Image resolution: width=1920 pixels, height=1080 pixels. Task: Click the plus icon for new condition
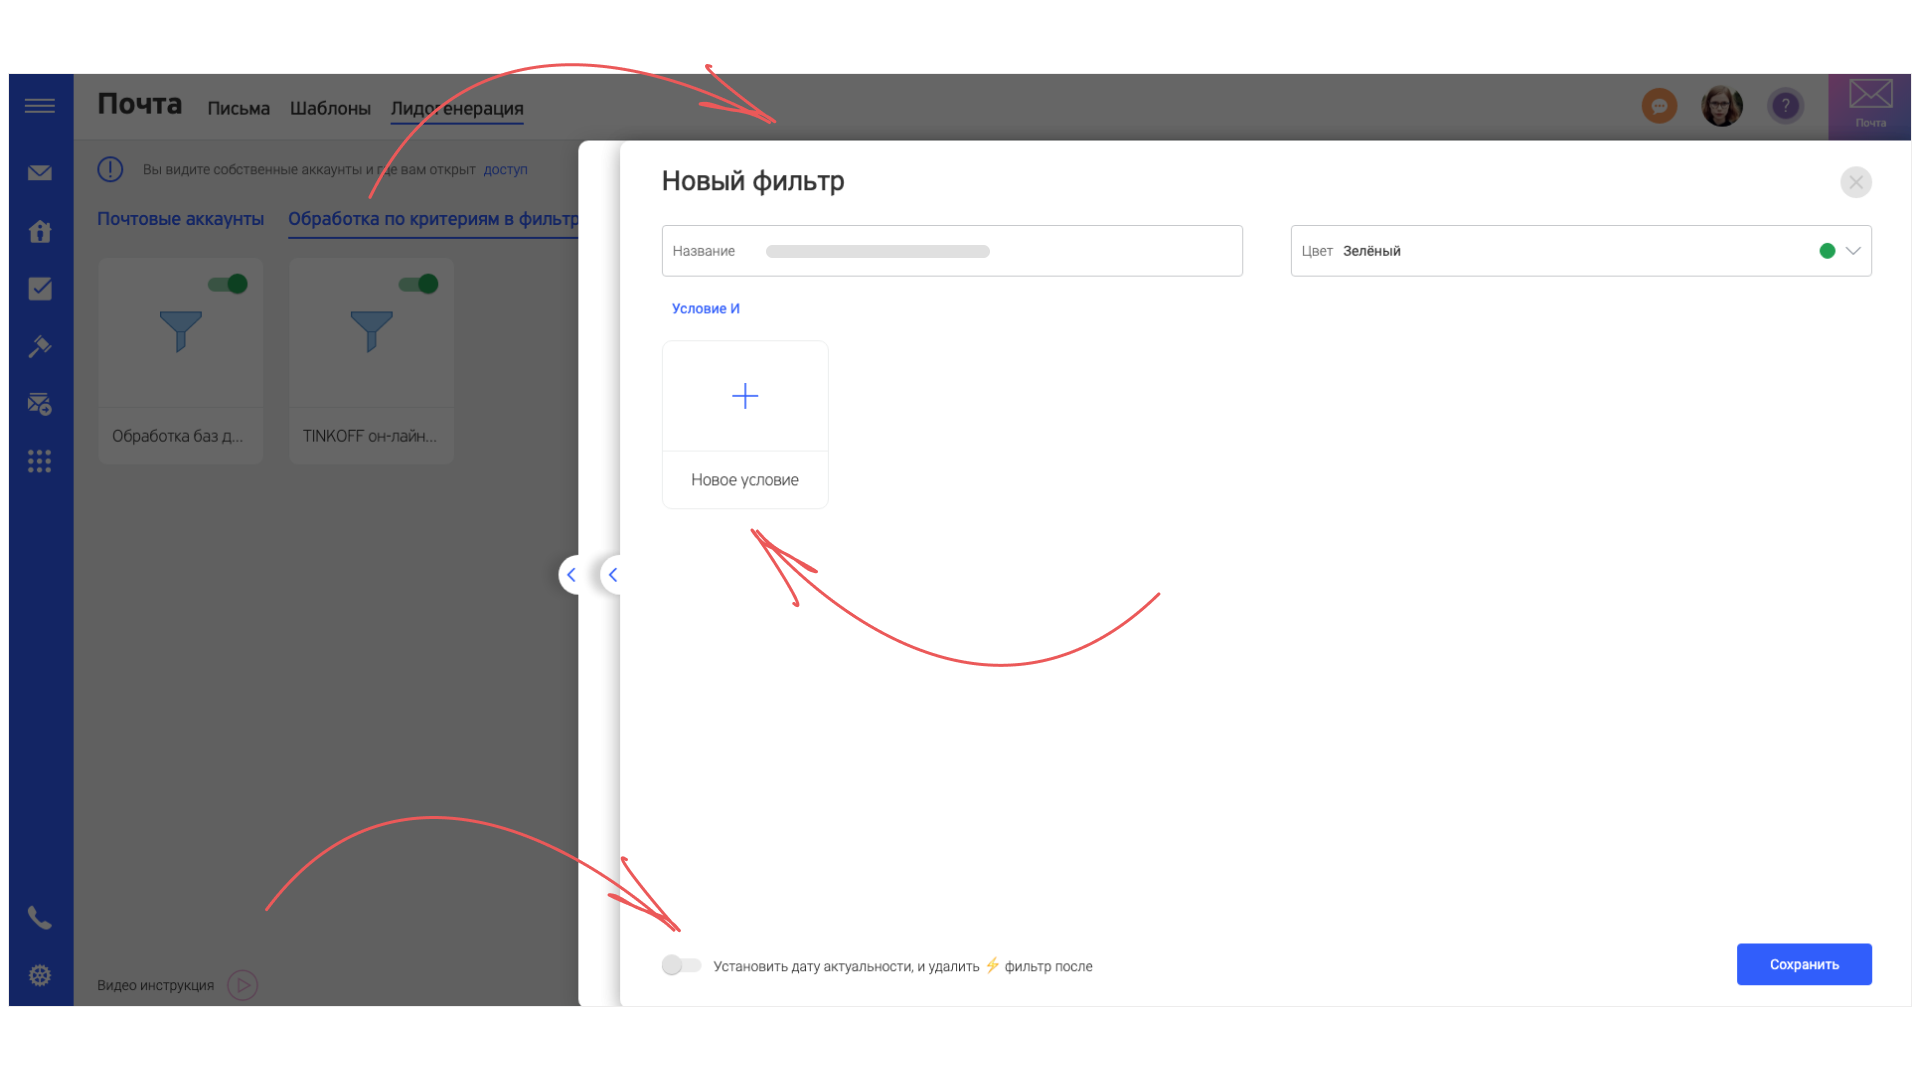pyautogui.click(x=745, y=396)
